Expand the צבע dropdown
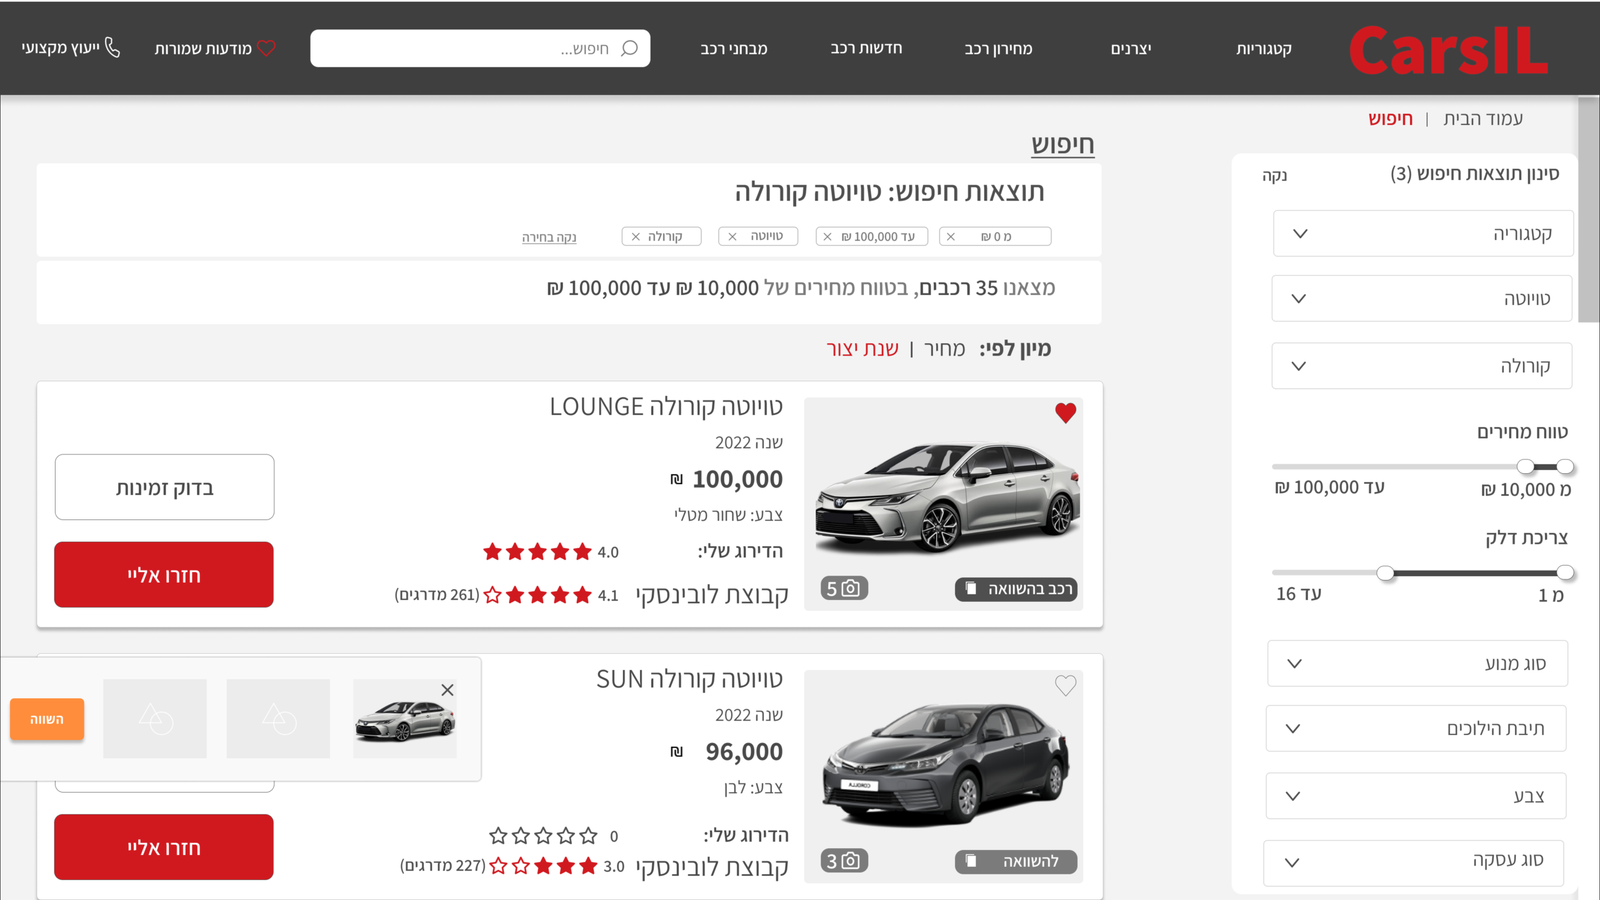Screen dimensions: 1600x900 [x=1416, y=796]
